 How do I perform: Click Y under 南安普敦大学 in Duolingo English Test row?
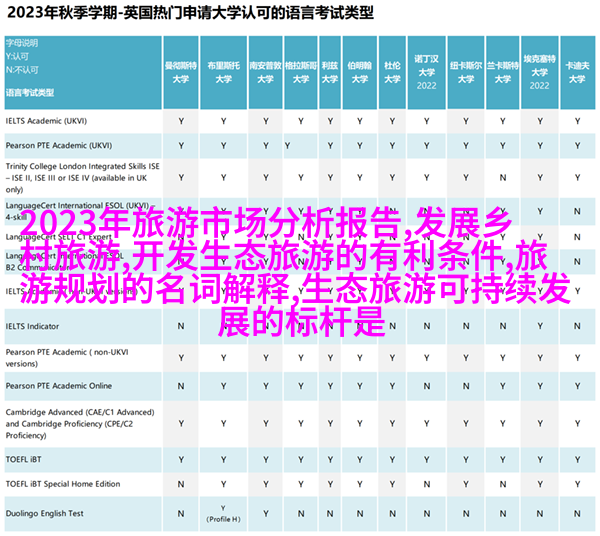[266, 514]
